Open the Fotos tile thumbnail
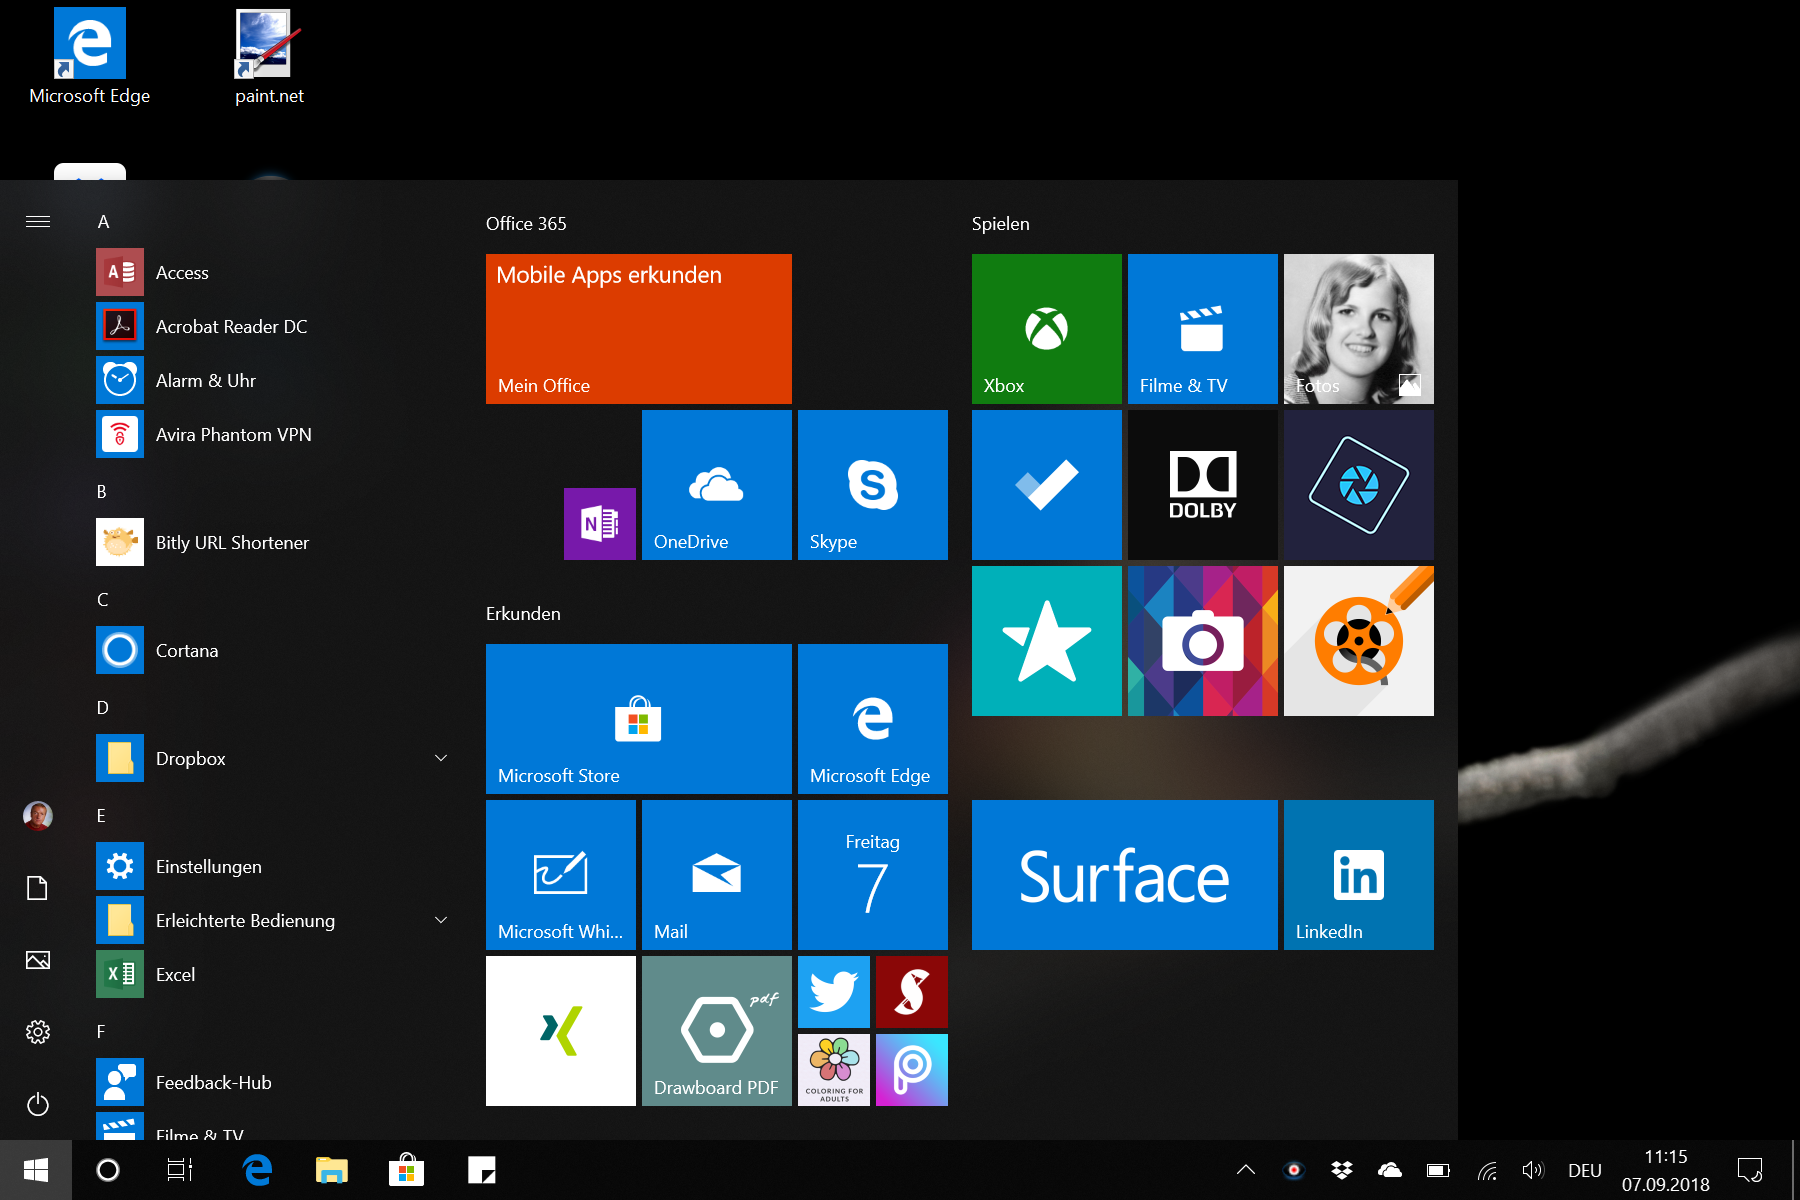This screenshot has width=1800, height=1200. pos(1359,329)
